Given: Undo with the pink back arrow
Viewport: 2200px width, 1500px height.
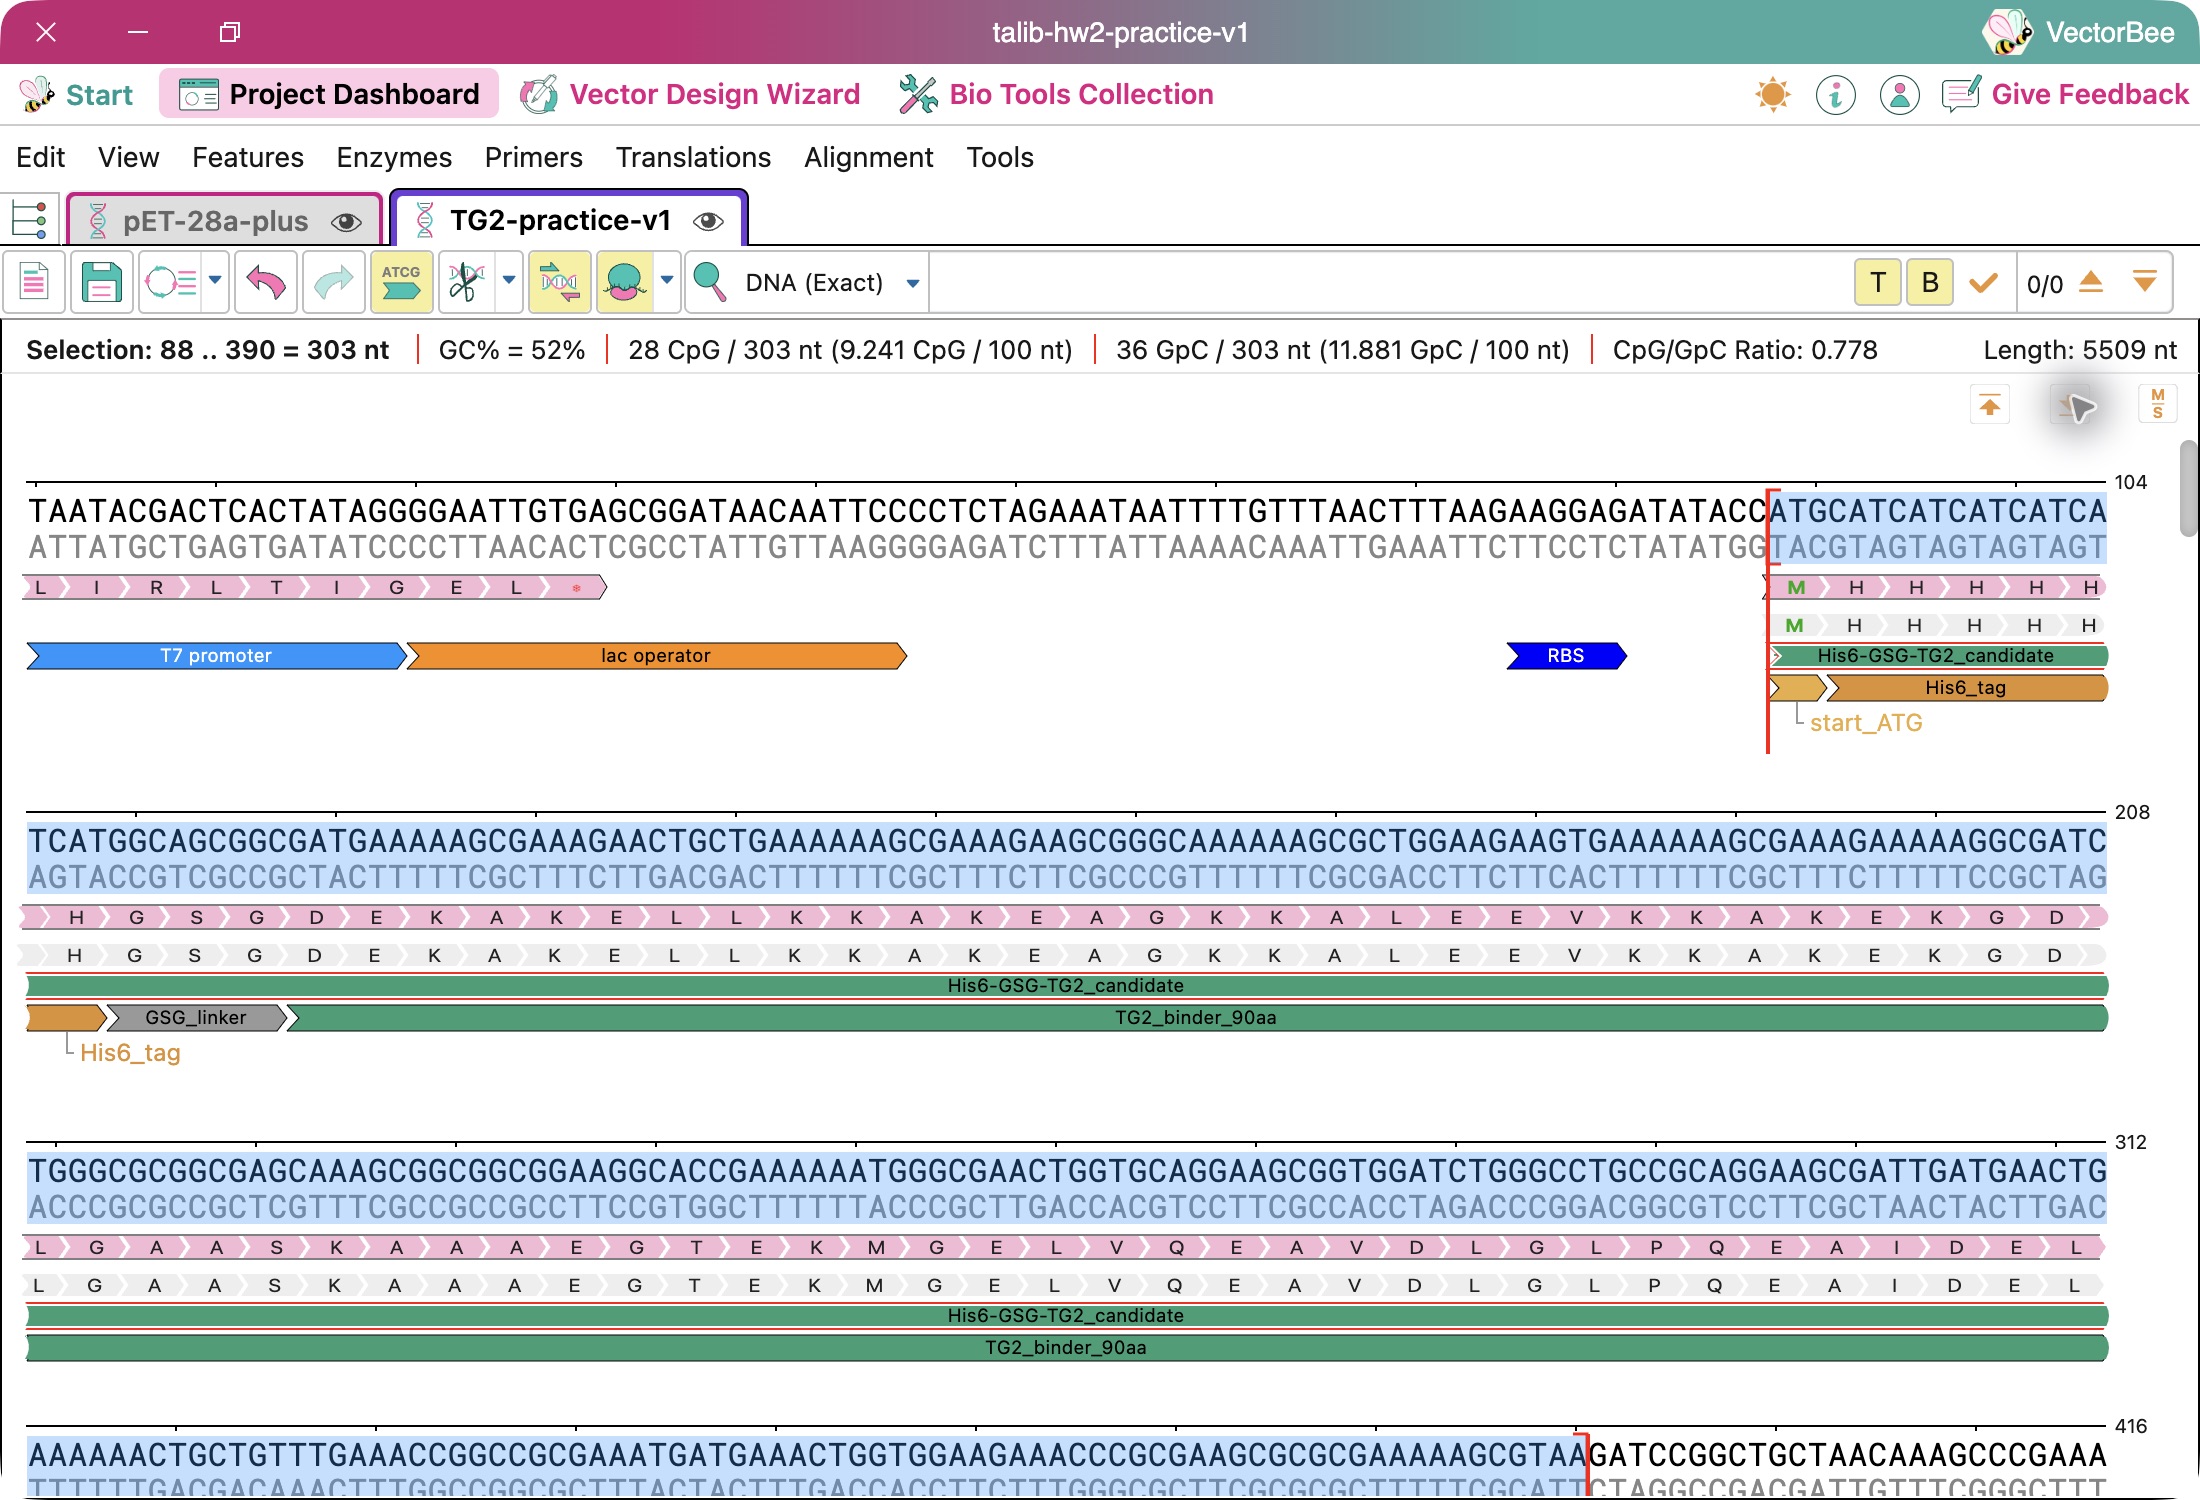Looking at the screenshot, I should [x=266, y=283].
